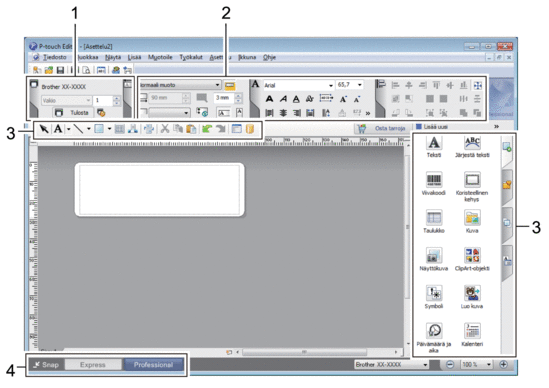Open the font size 65,7 dropdown
This screenshot has height=388, width=549.
click(360, 85)
